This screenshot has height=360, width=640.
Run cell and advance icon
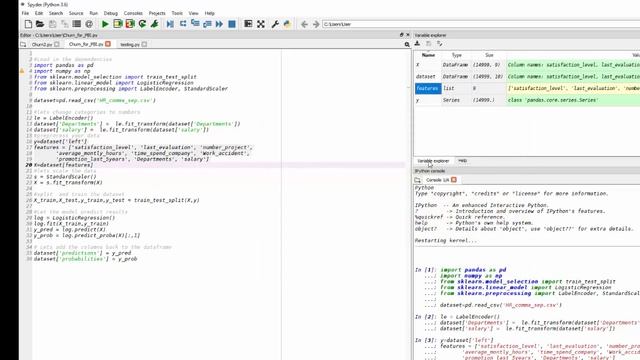pyautogui.click(x=130, y=24)
